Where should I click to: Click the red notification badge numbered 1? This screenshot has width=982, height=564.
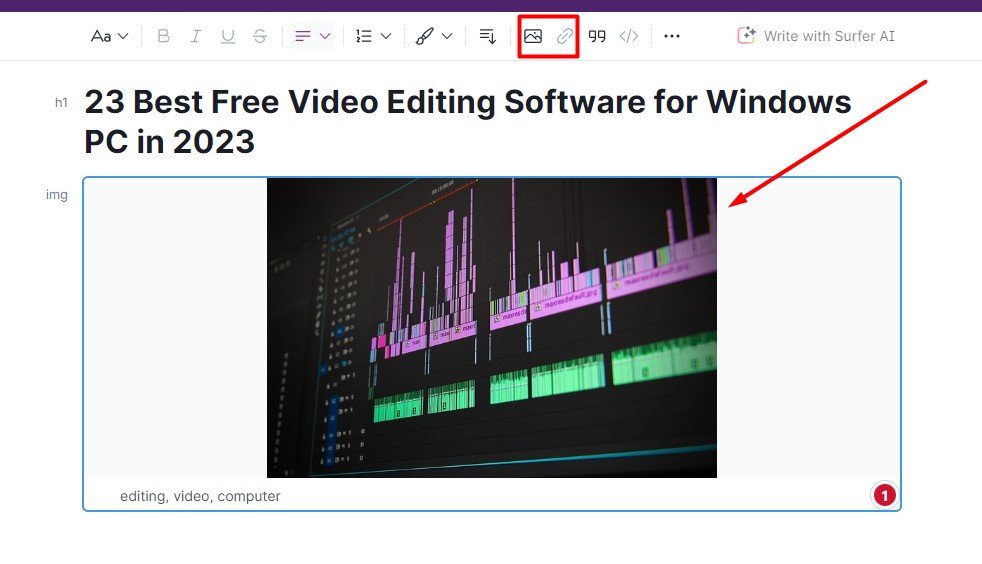click(x=884, y=495)
